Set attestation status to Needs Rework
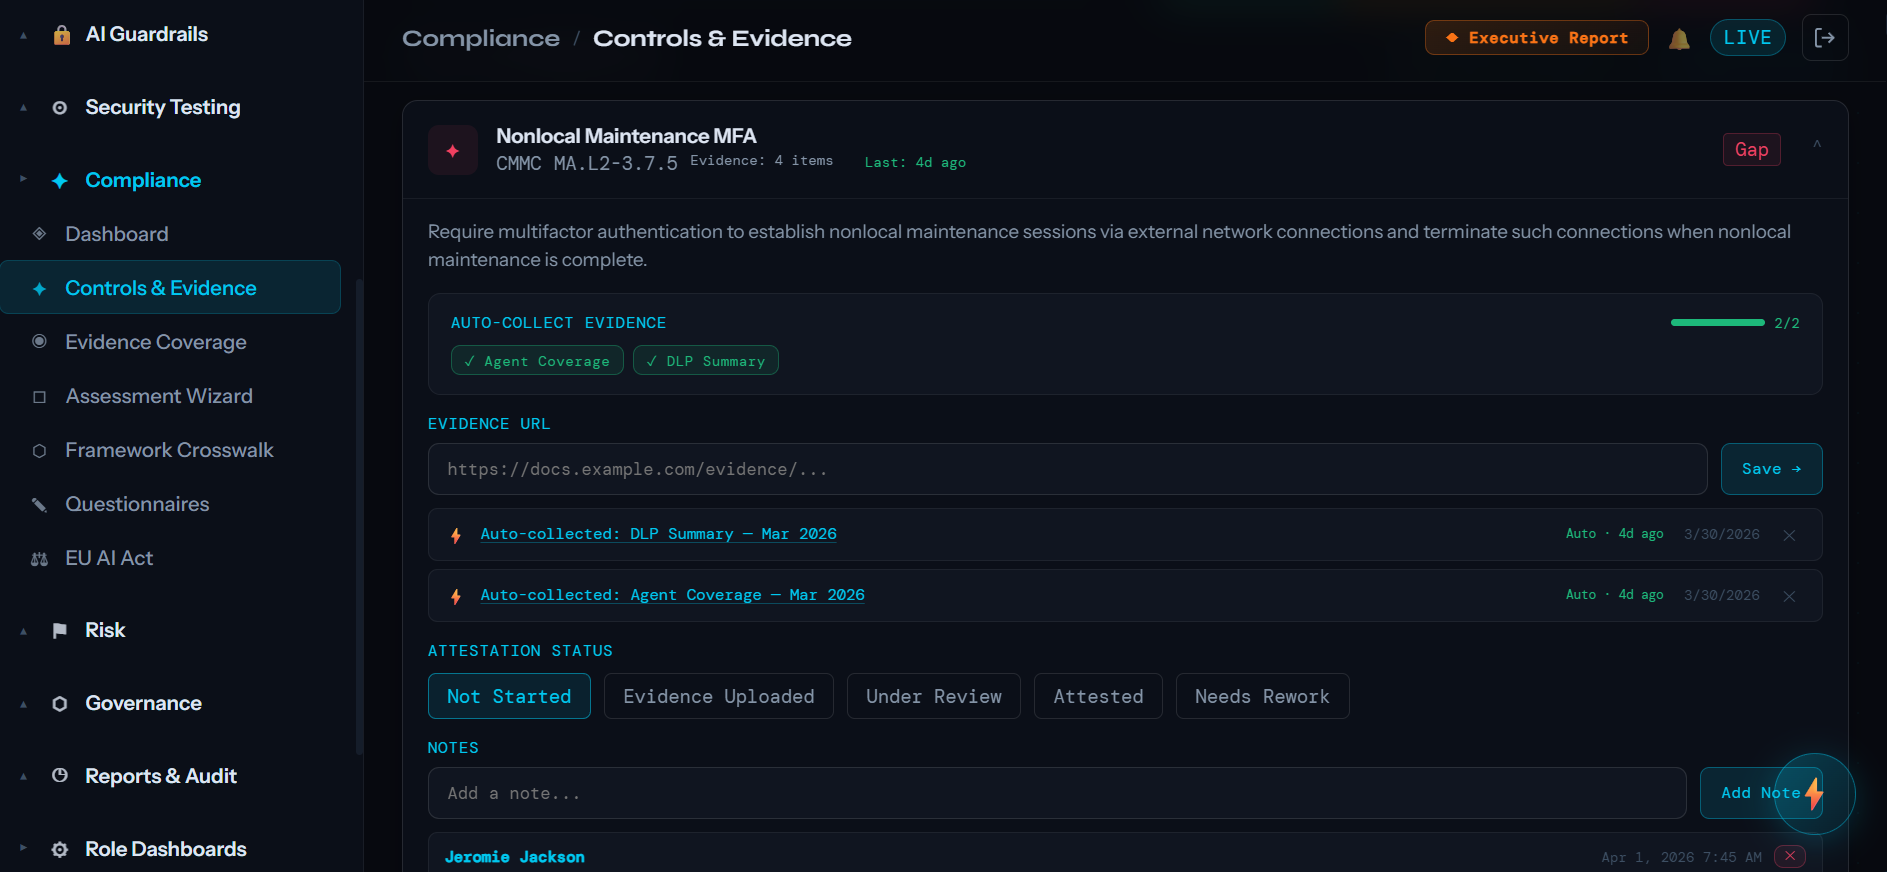1887x872 pixels. 1262,696
